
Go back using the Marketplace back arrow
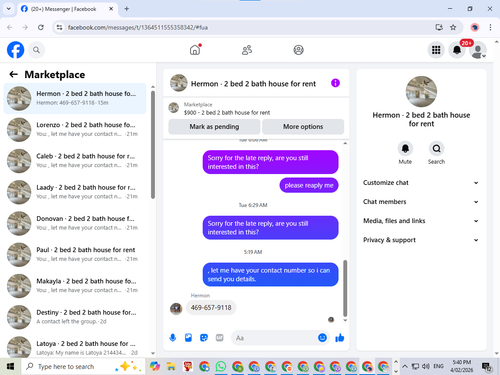point(13,74)
